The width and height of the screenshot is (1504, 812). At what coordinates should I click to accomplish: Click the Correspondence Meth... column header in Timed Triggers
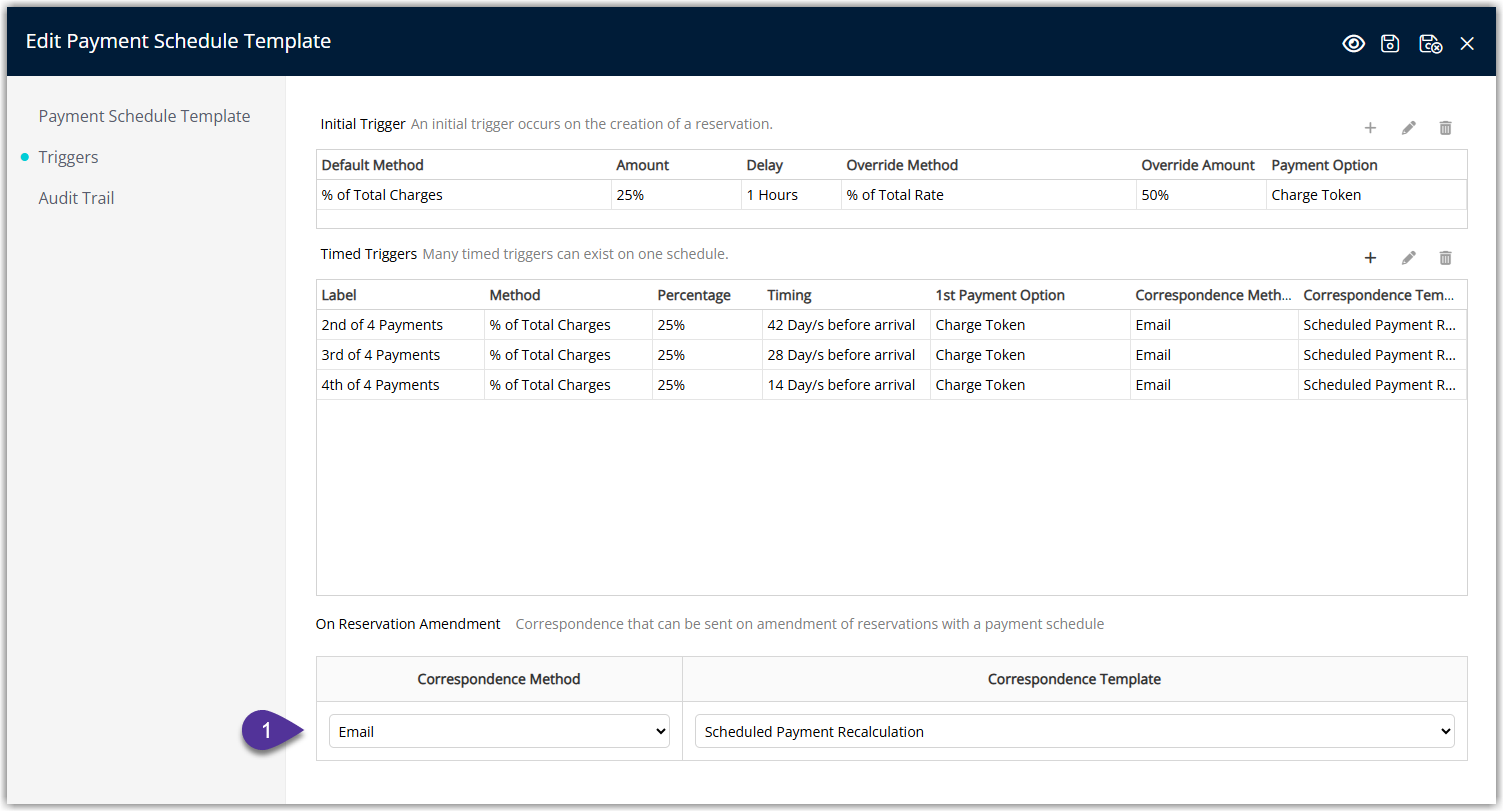(x=1214, y=295)
